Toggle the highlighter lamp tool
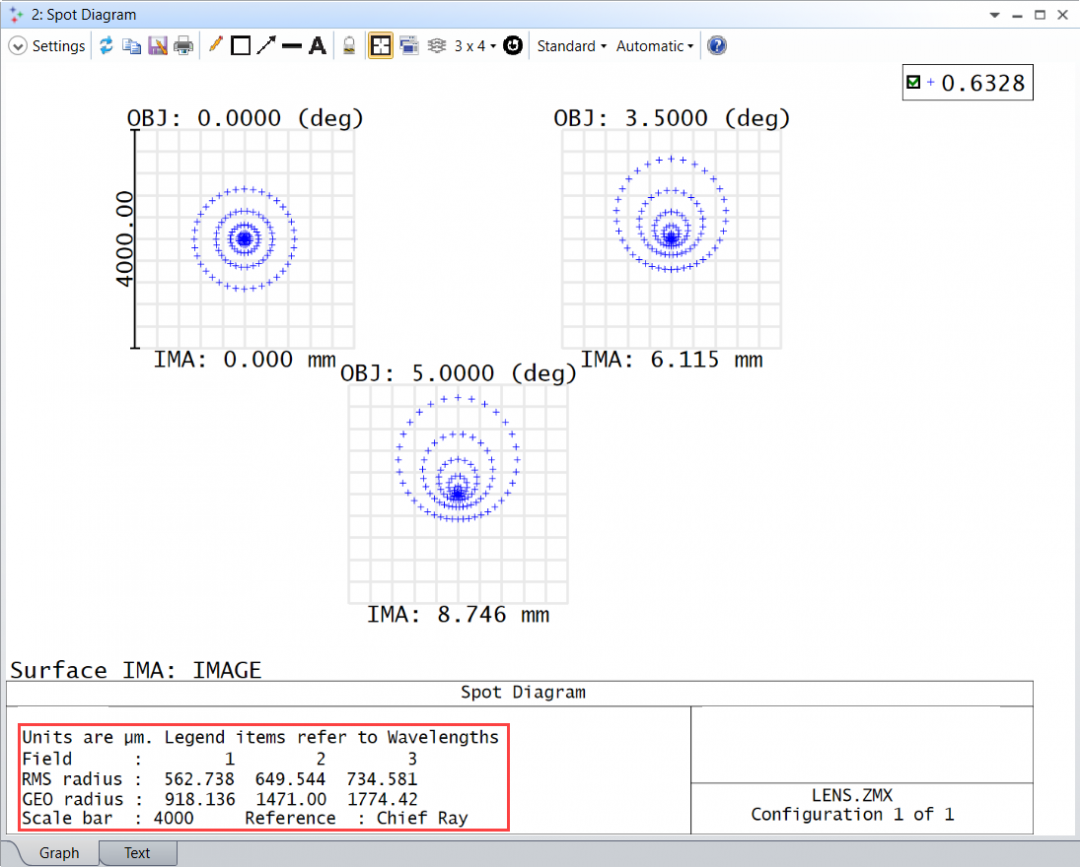The image size is (1080, 867). (351, 45)
